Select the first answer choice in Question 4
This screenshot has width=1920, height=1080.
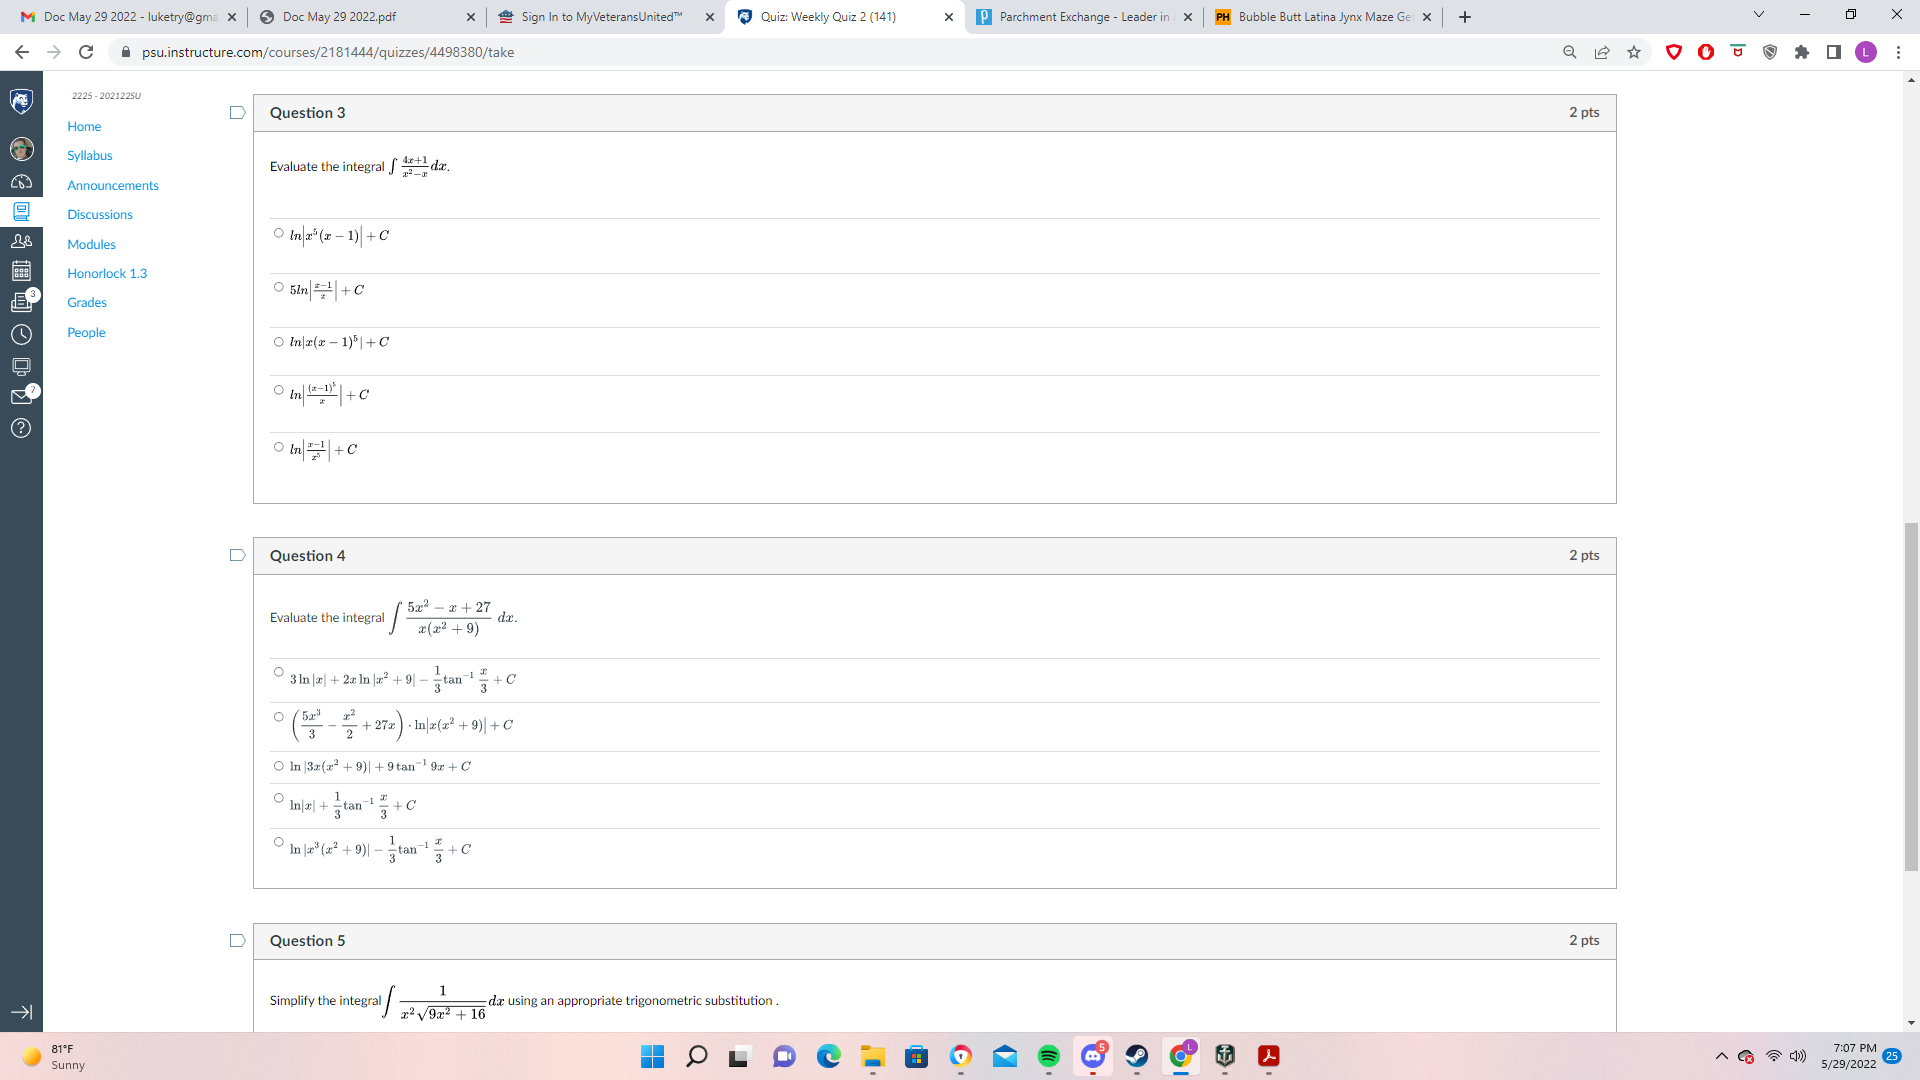(x=278, y=672)
